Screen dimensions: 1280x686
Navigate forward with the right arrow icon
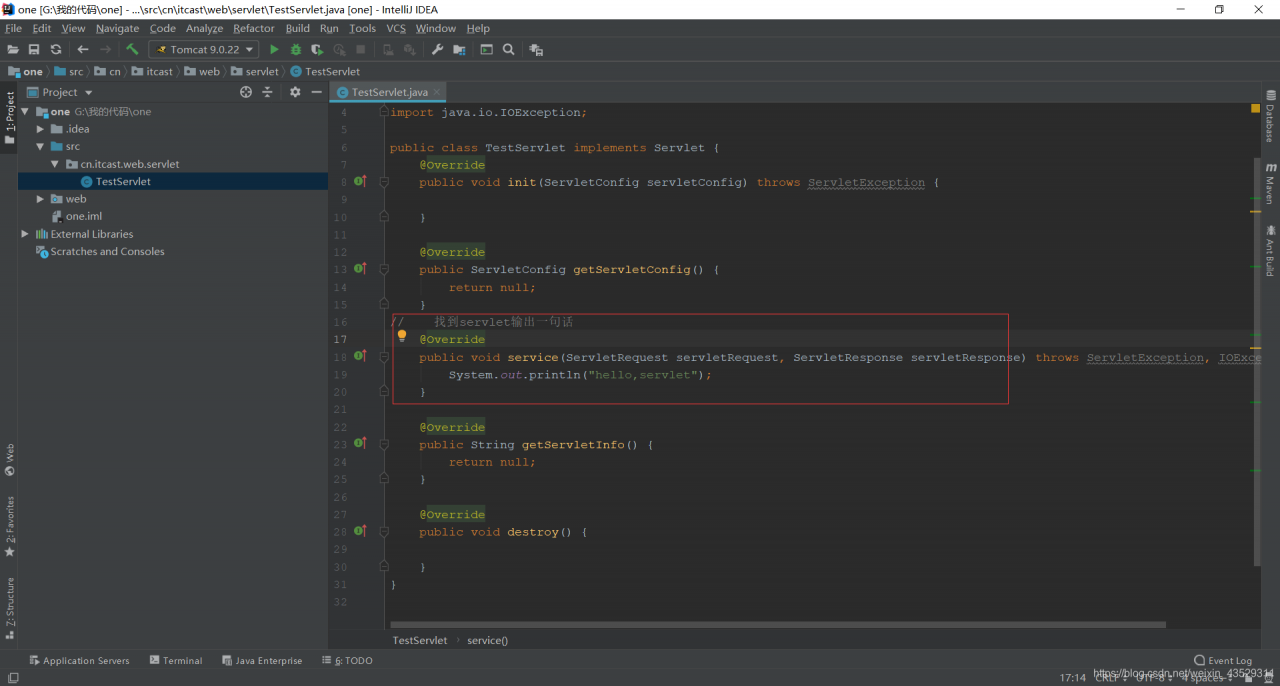point(105,49)
